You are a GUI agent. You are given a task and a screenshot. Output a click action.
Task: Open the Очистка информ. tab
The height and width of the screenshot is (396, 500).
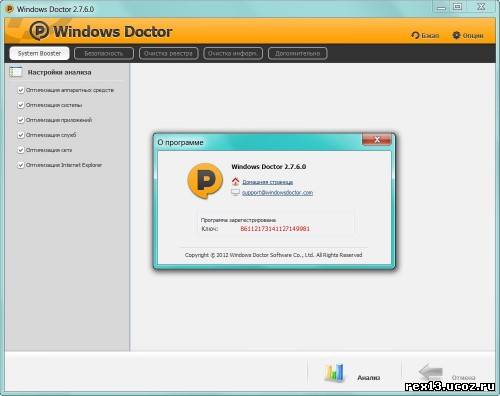[233, 53]
